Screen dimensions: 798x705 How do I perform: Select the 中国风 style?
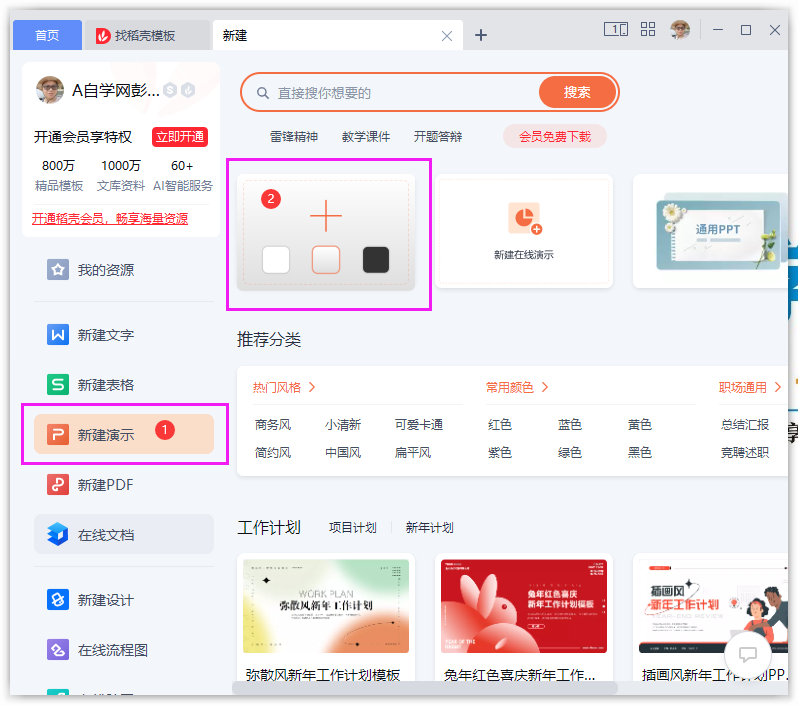343,452
